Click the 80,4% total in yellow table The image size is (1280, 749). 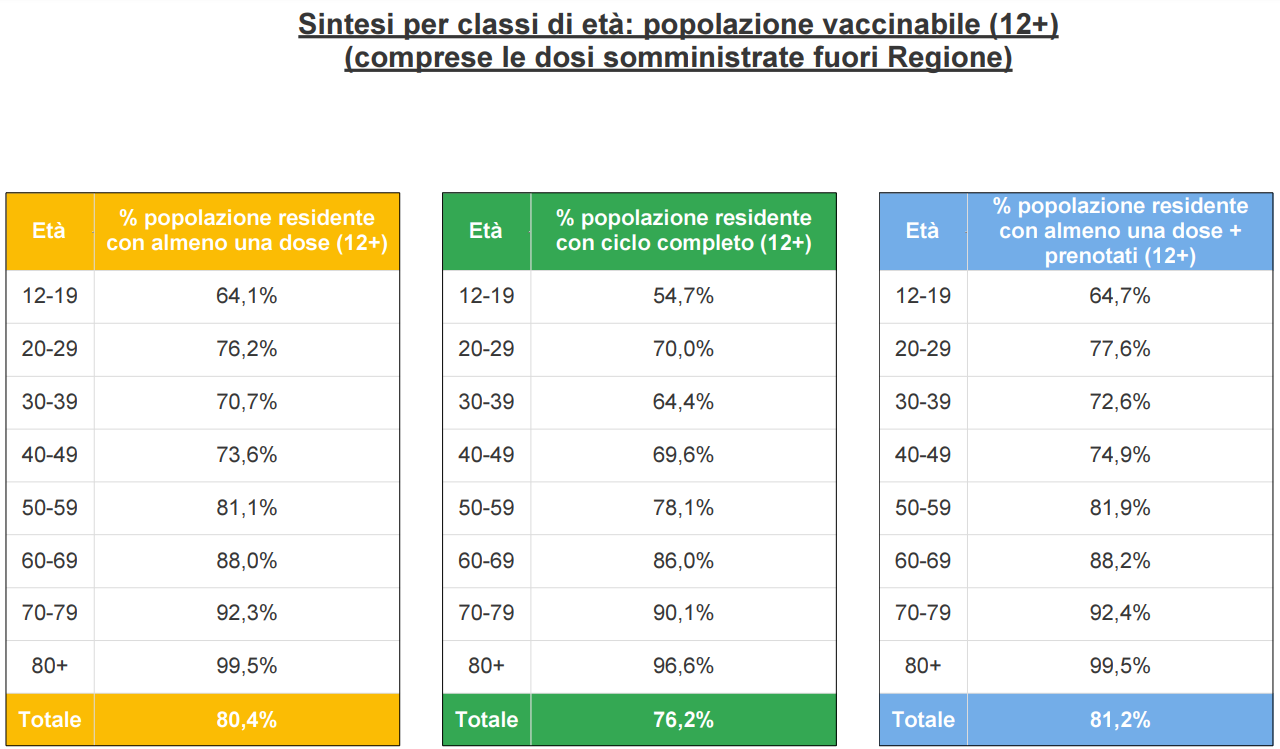pos(247,719)
